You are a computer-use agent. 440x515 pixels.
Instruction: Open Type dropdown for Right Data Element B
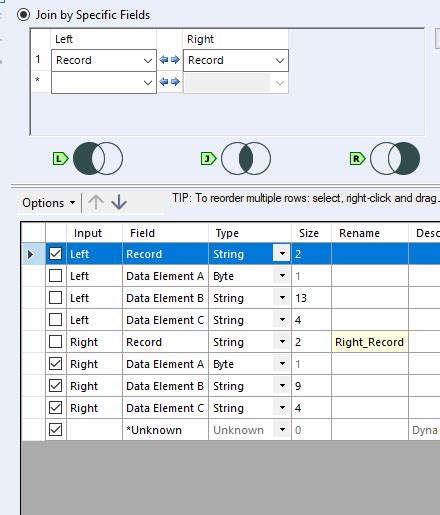click(282, 386)
